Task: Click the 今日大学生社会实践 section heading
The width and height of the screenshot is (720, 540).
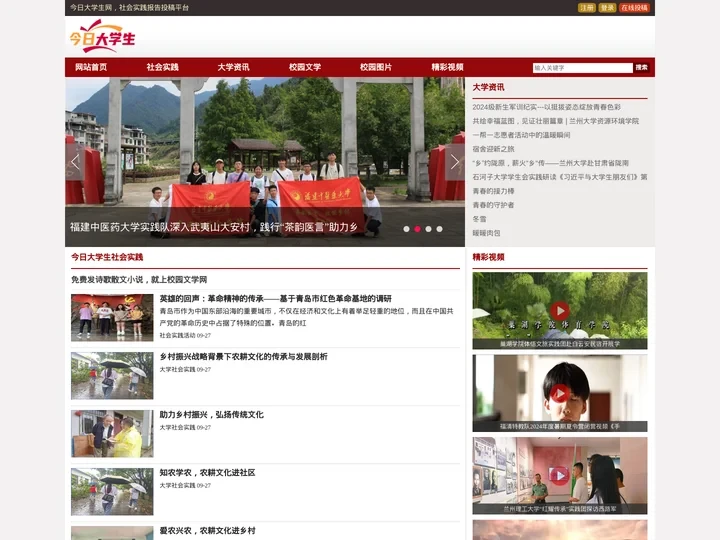Action: [x=107, y=257]
